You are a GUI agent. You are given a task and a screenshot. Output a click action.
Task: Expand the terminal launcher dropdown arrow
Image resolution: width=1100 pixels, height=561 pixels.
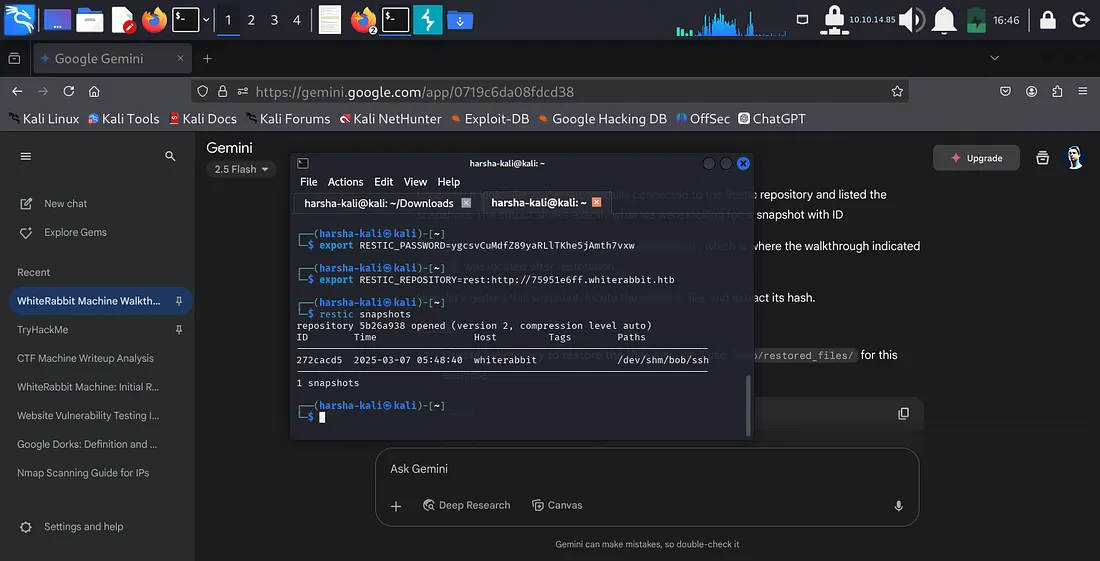(206, 20)
